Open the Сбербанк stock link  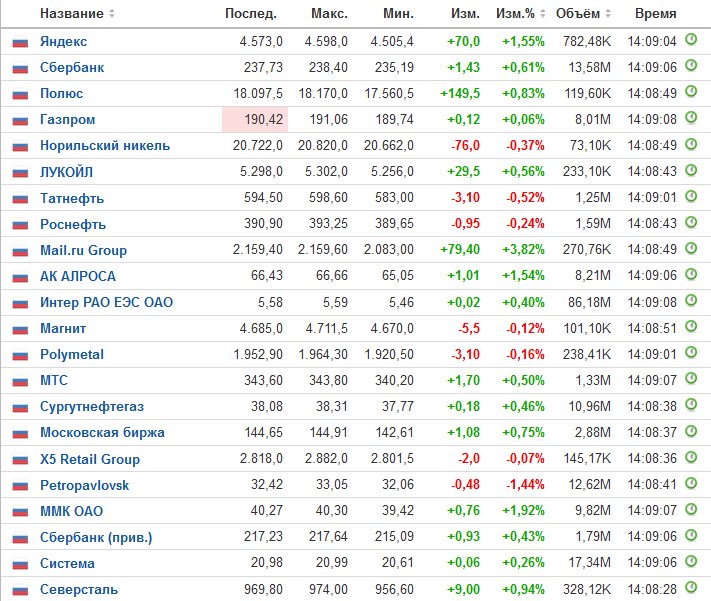coord(72,68)
